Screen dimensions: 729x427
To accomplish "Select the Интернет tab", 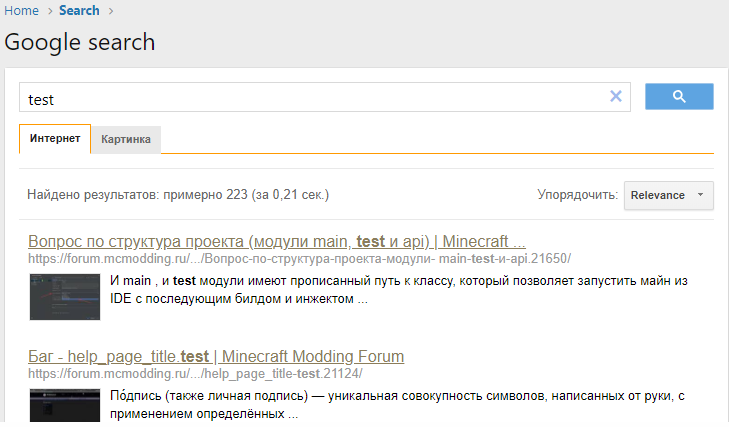I will coord(55,138).
